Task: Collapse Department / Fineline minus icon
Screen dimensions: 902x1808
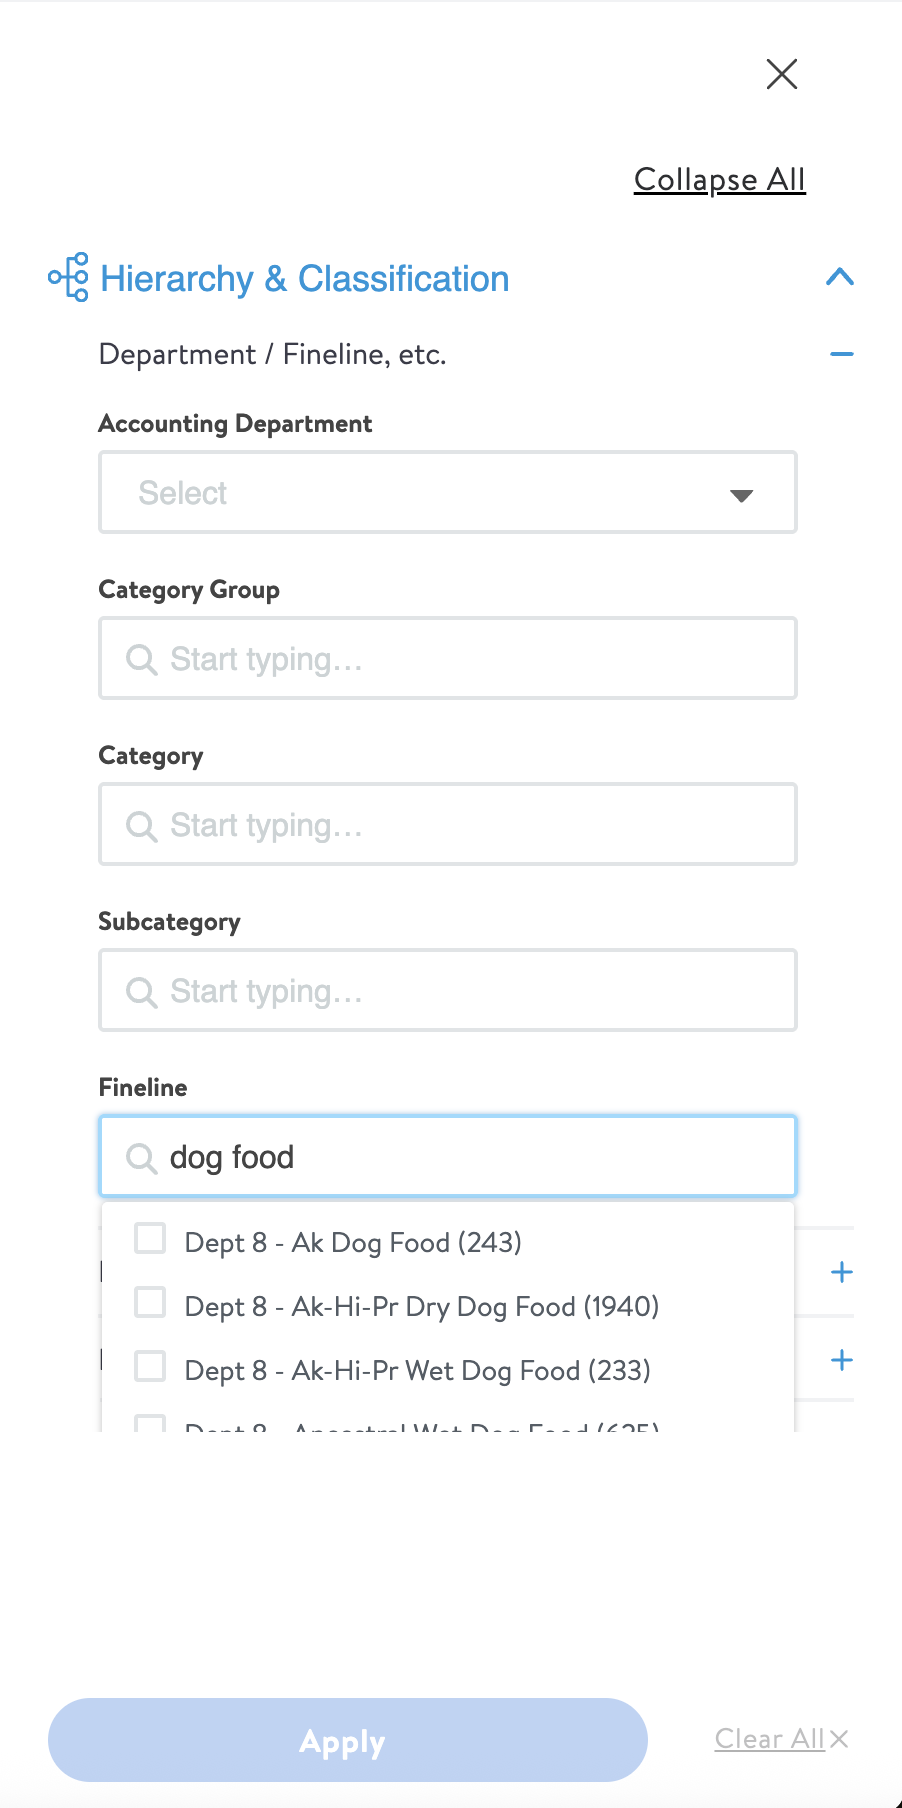Action: coord(842,354)
